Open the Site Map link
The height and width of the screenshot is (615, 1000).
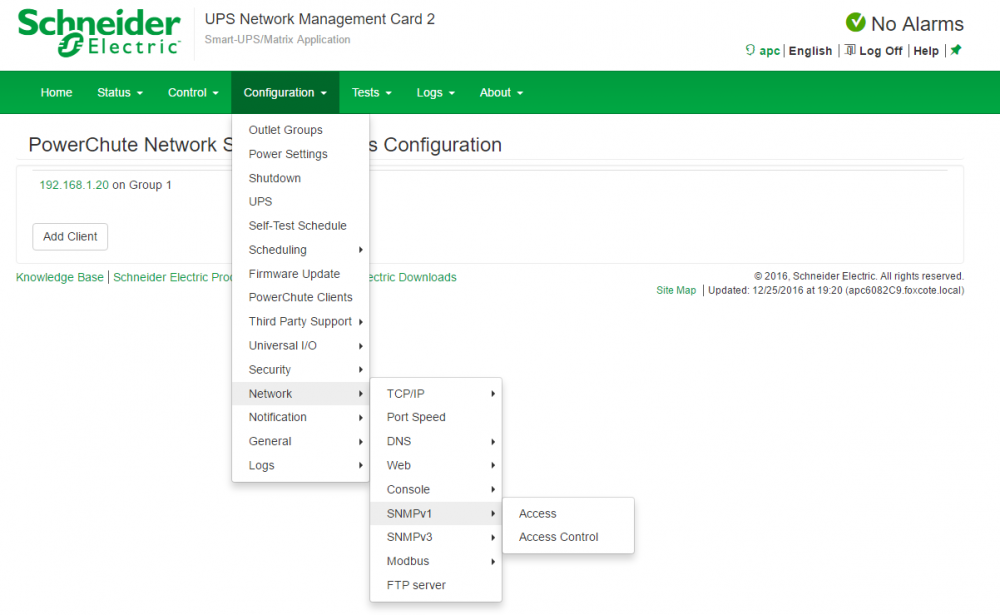click(x=676, y=290)
